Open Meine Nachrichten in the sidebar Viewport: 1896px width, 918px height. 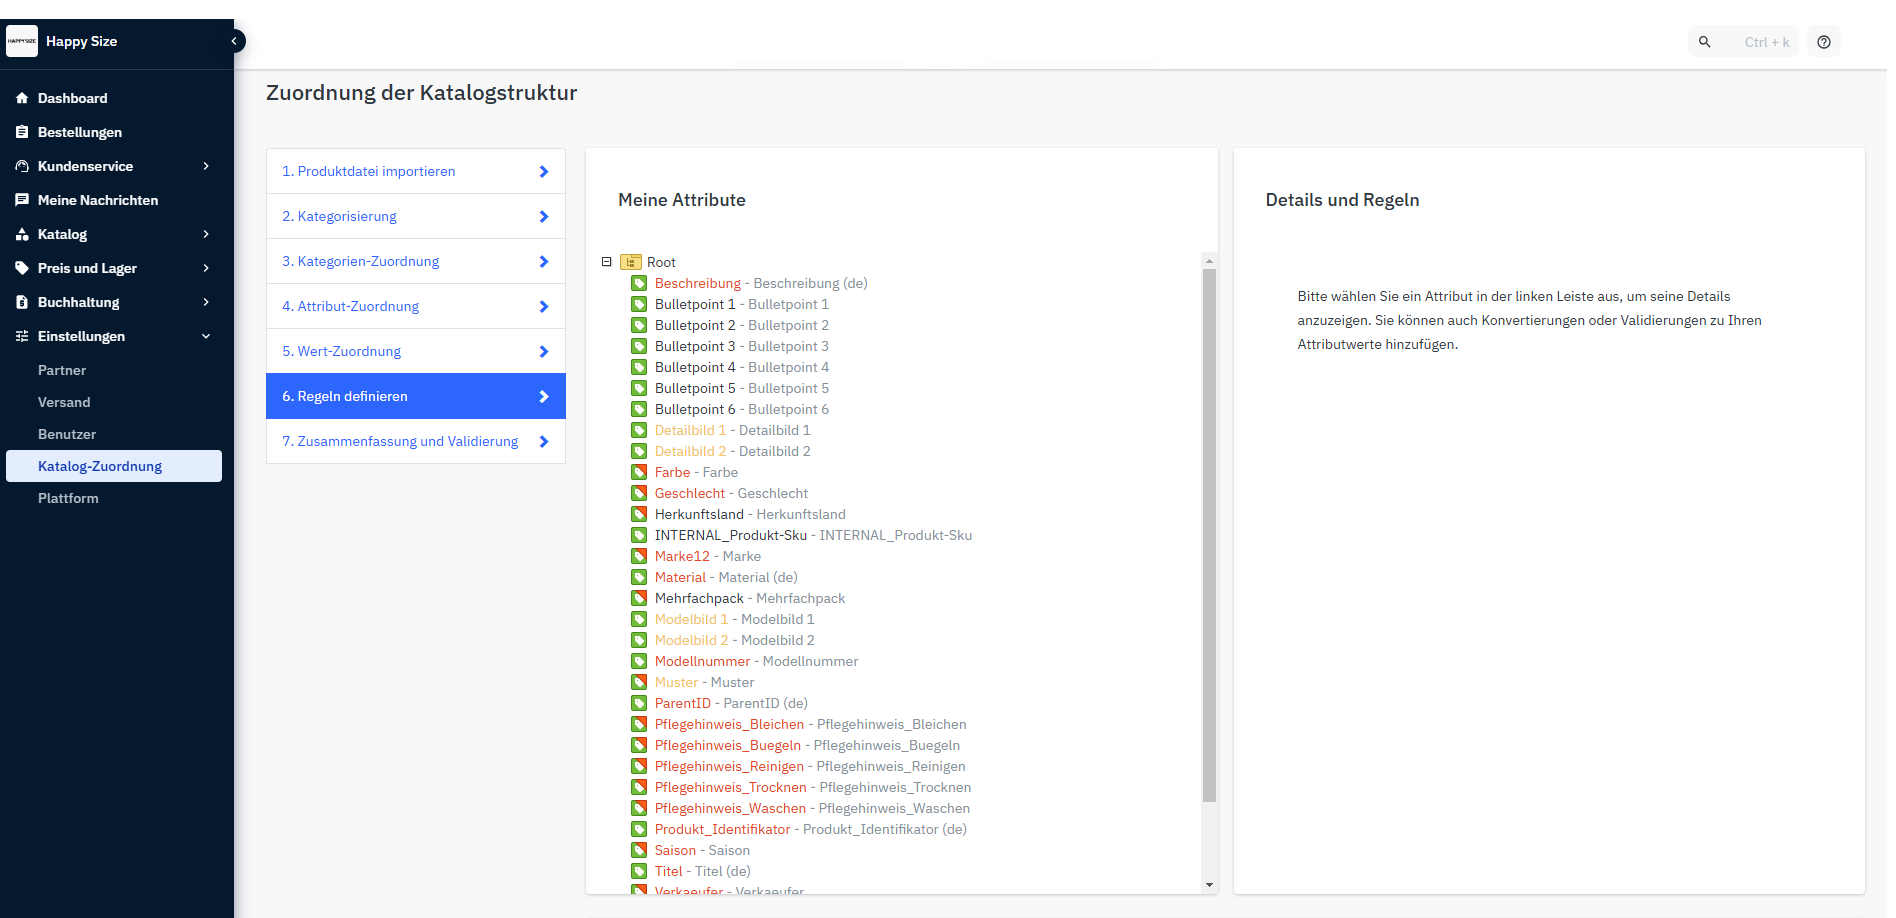coord(98,200)
